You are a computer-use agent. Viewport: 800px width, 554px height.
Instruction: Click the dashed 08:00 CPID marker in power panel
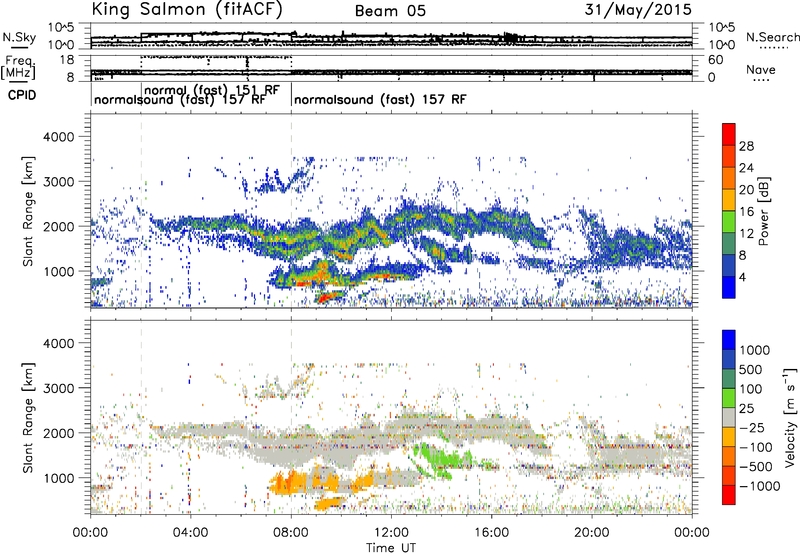[291, 211]
